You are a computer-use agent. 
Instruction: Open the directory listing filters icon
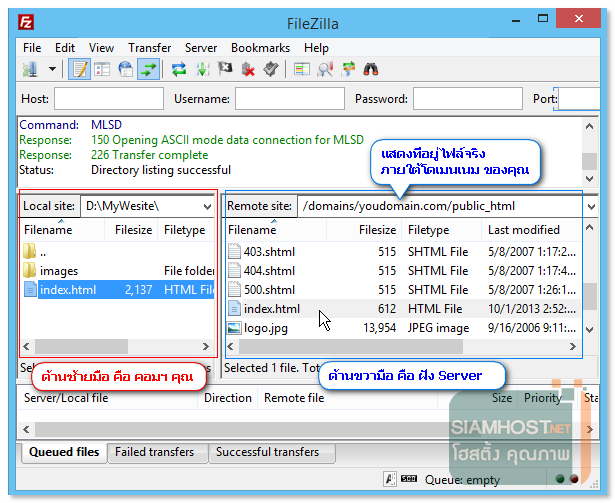point(301,69)
